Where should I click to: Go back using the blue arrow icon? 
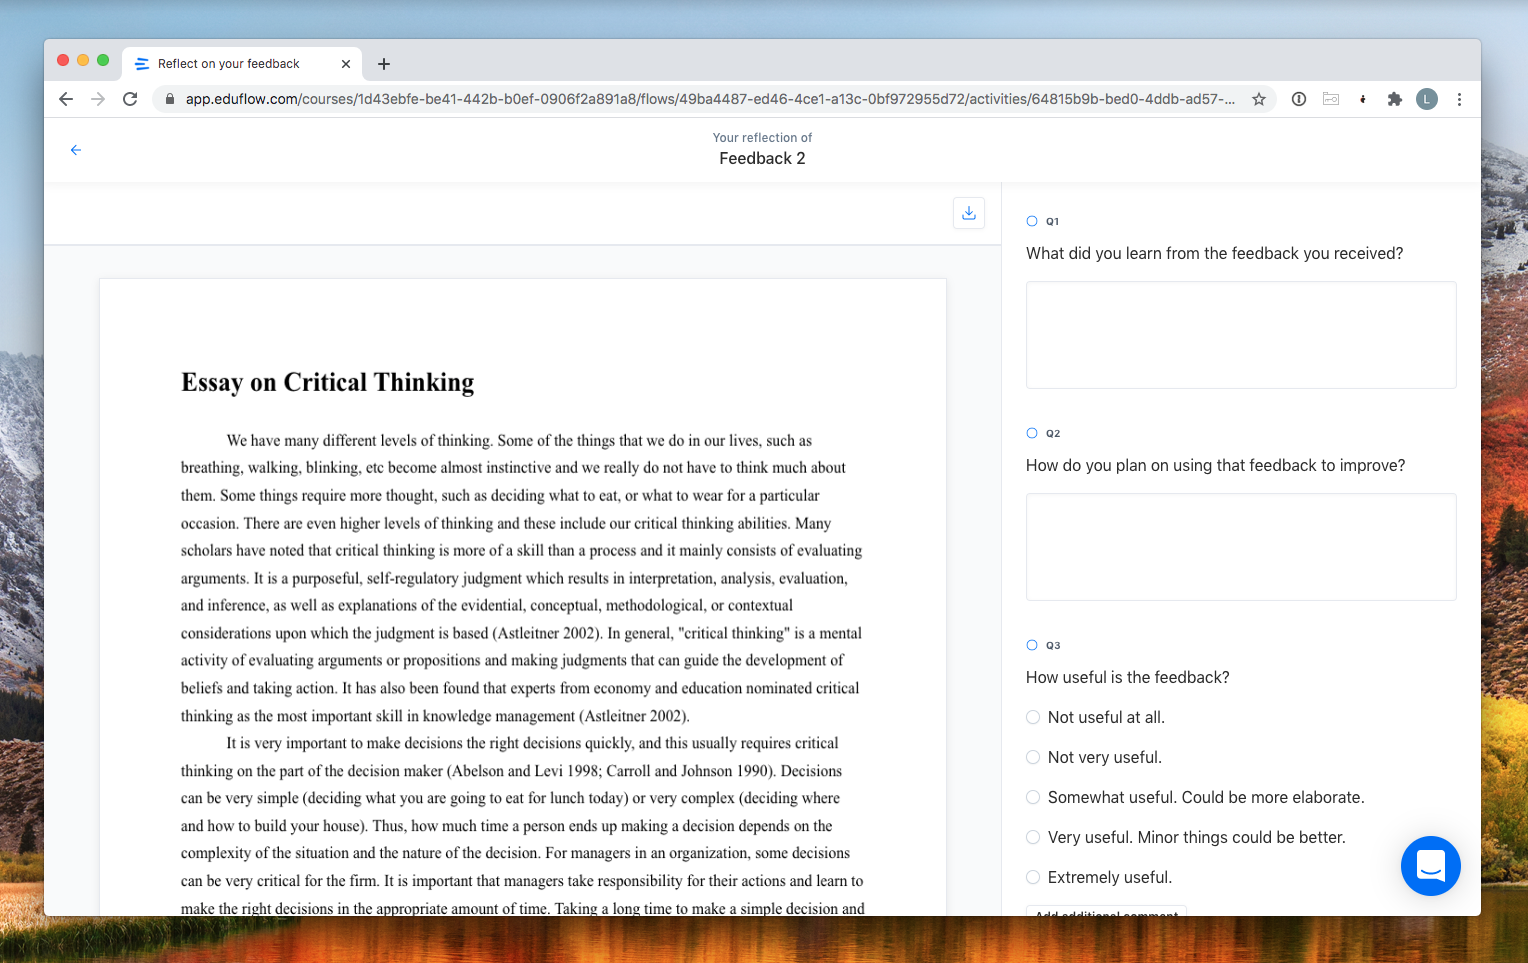(x=76, y=150)
